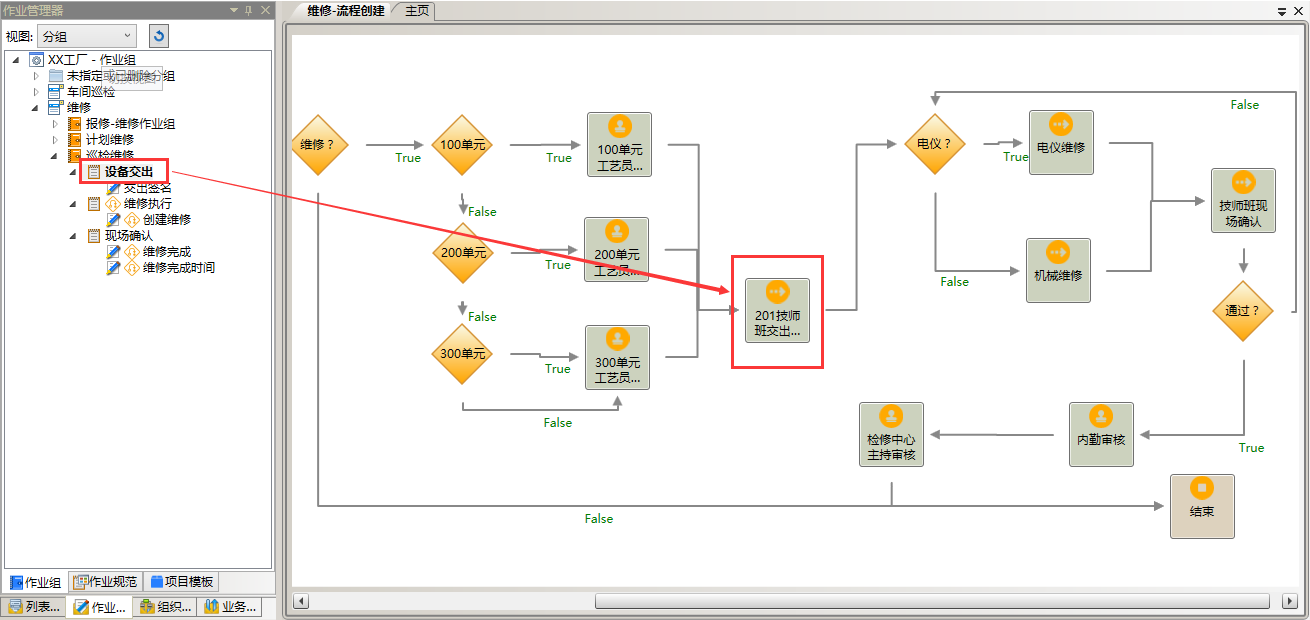Click the 结束 end node

[1202, 506]
